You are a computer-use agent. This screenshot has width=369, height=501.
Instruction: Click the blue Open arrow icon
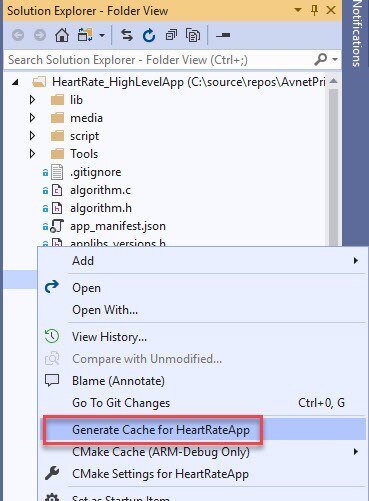click(x=52, y=287)
